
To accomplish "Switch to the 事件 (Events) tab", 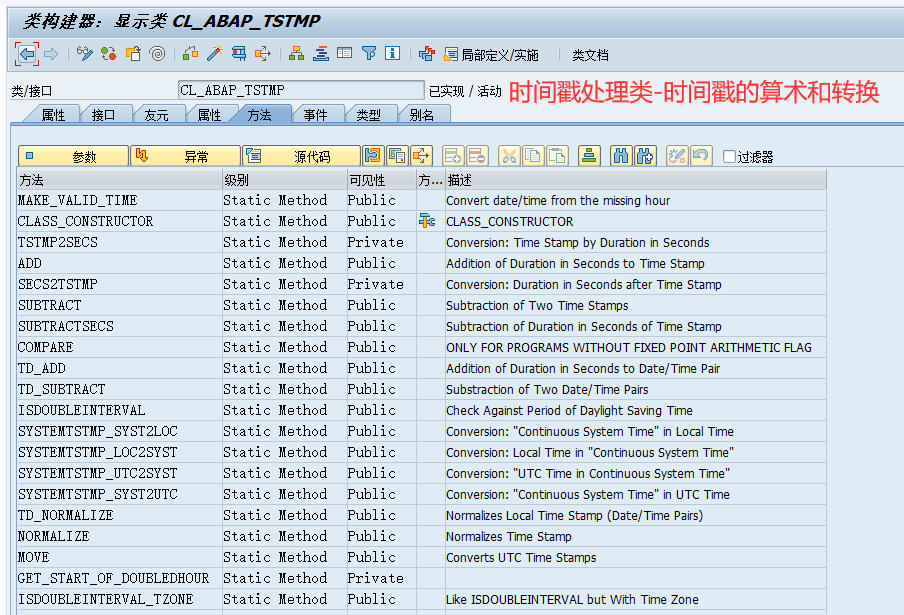I will click(318, 114).
